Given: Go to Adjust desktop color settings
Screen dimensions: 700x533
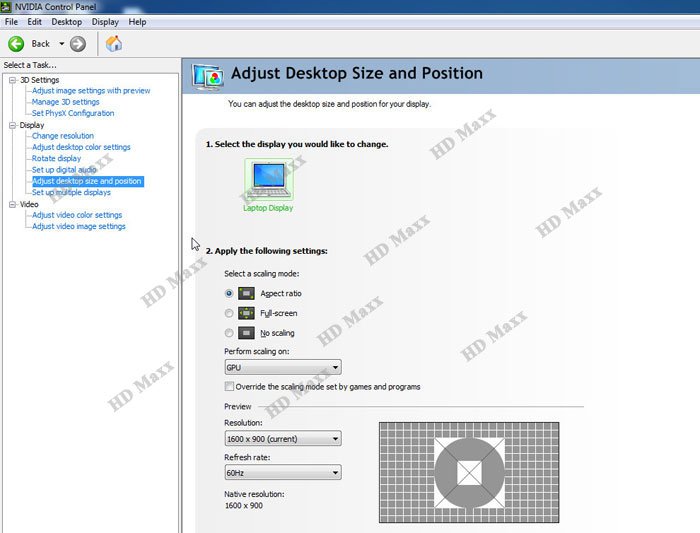Looking at the screenshot, I should [81, 147].
